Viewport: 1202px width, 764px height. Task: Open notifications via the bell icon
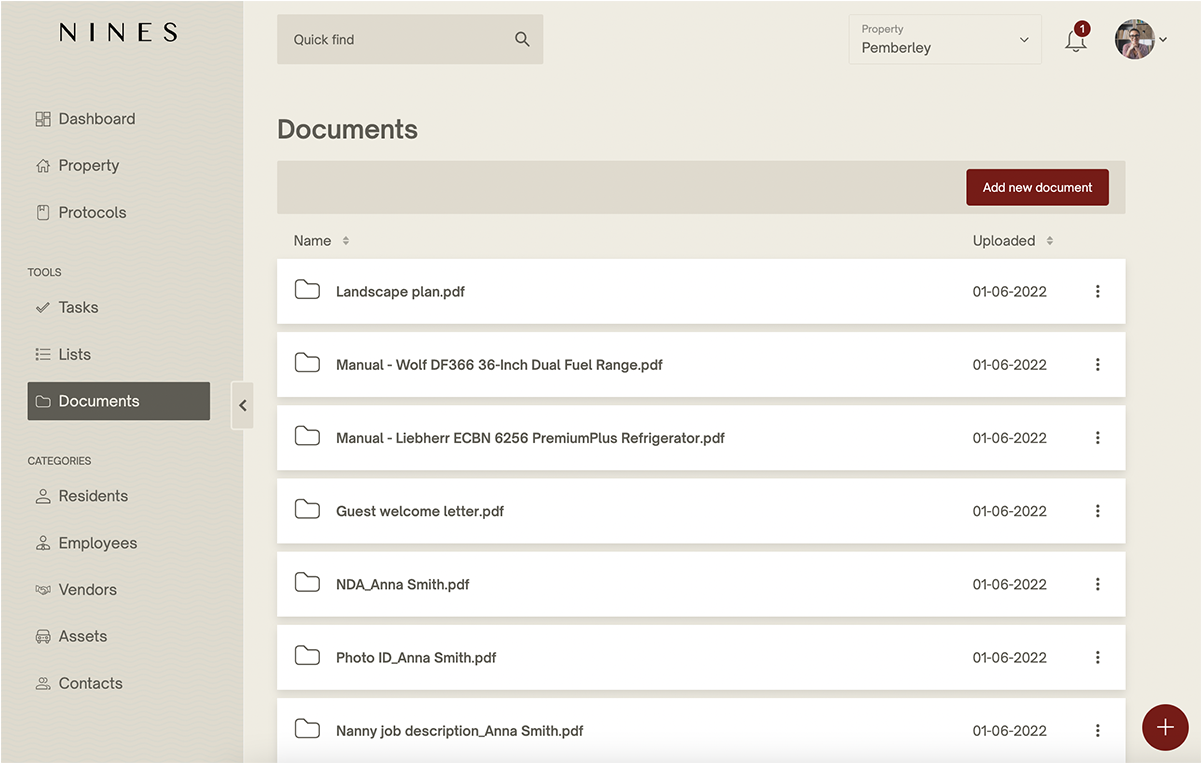tap(1075, 42)
